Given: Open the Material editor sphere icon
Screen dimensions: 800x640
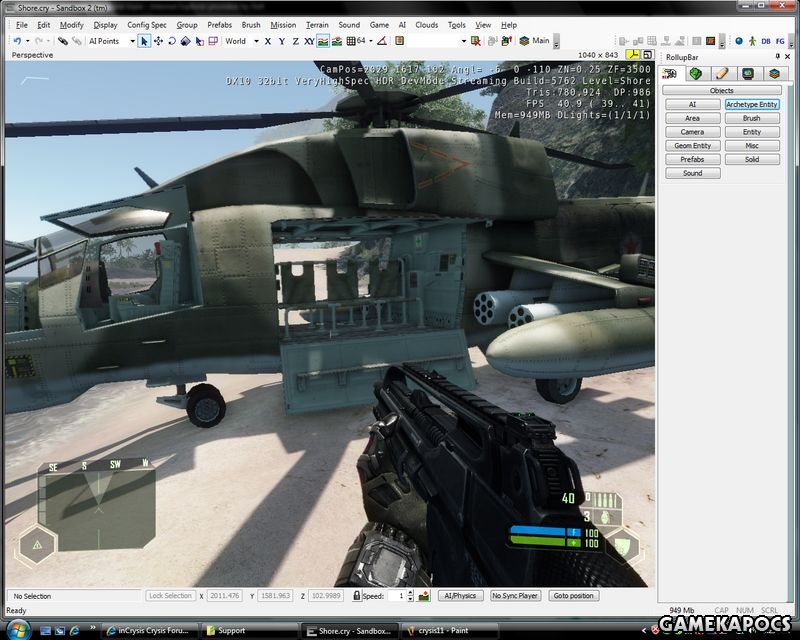Looking at the screenshot, I should (739, 41).
